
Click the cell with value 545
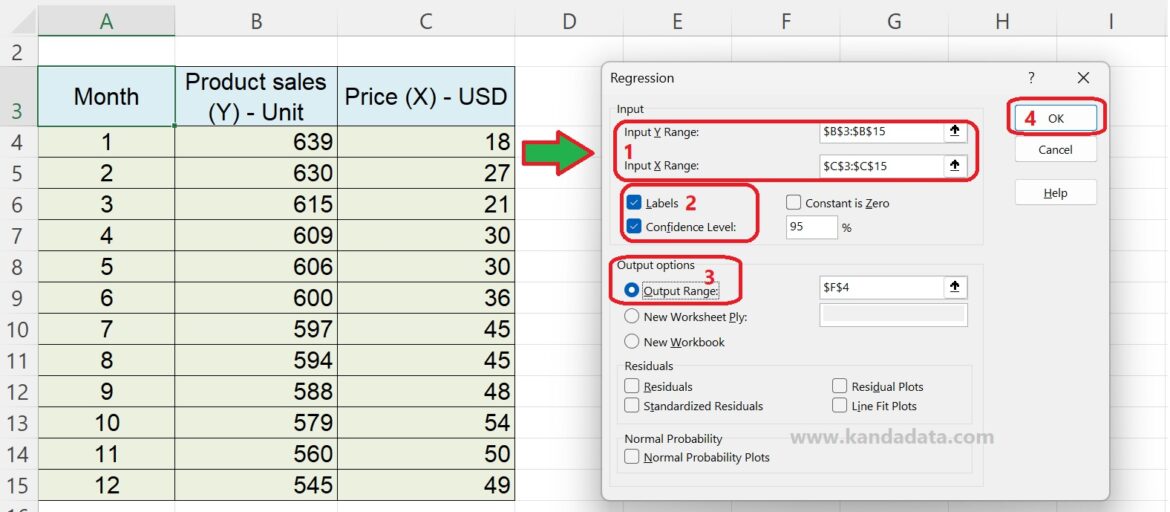tap(256, 485)
